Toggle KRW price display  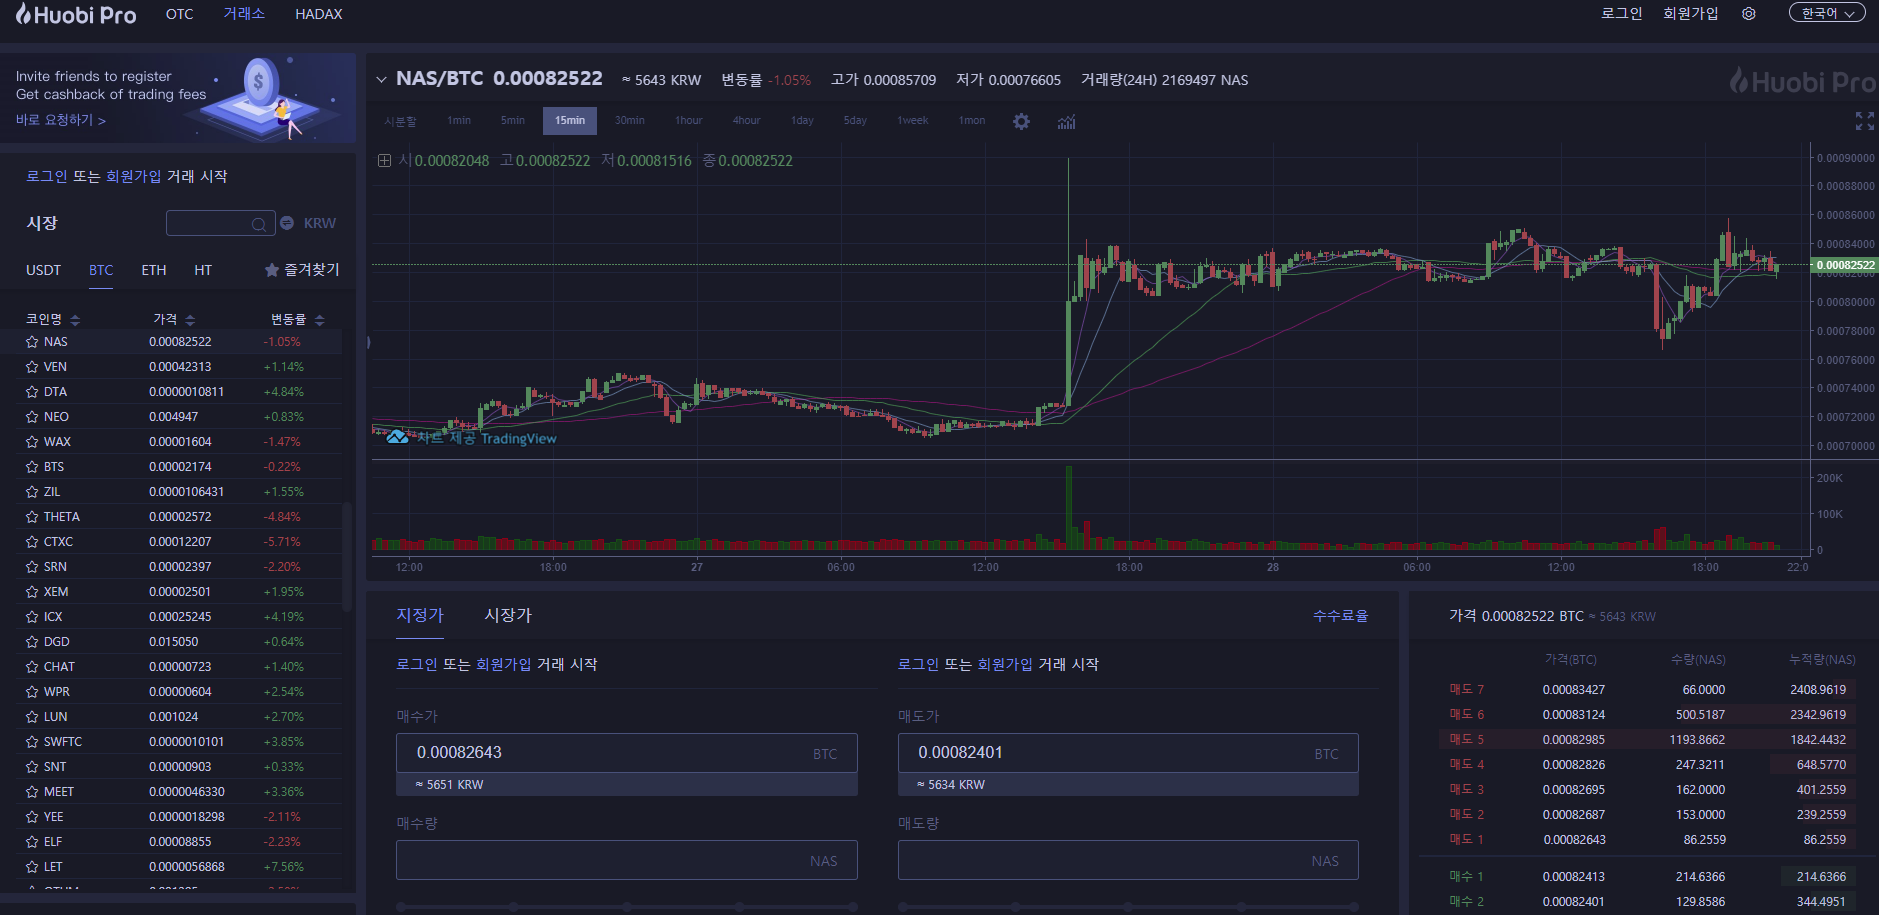(x=308, y=223)
